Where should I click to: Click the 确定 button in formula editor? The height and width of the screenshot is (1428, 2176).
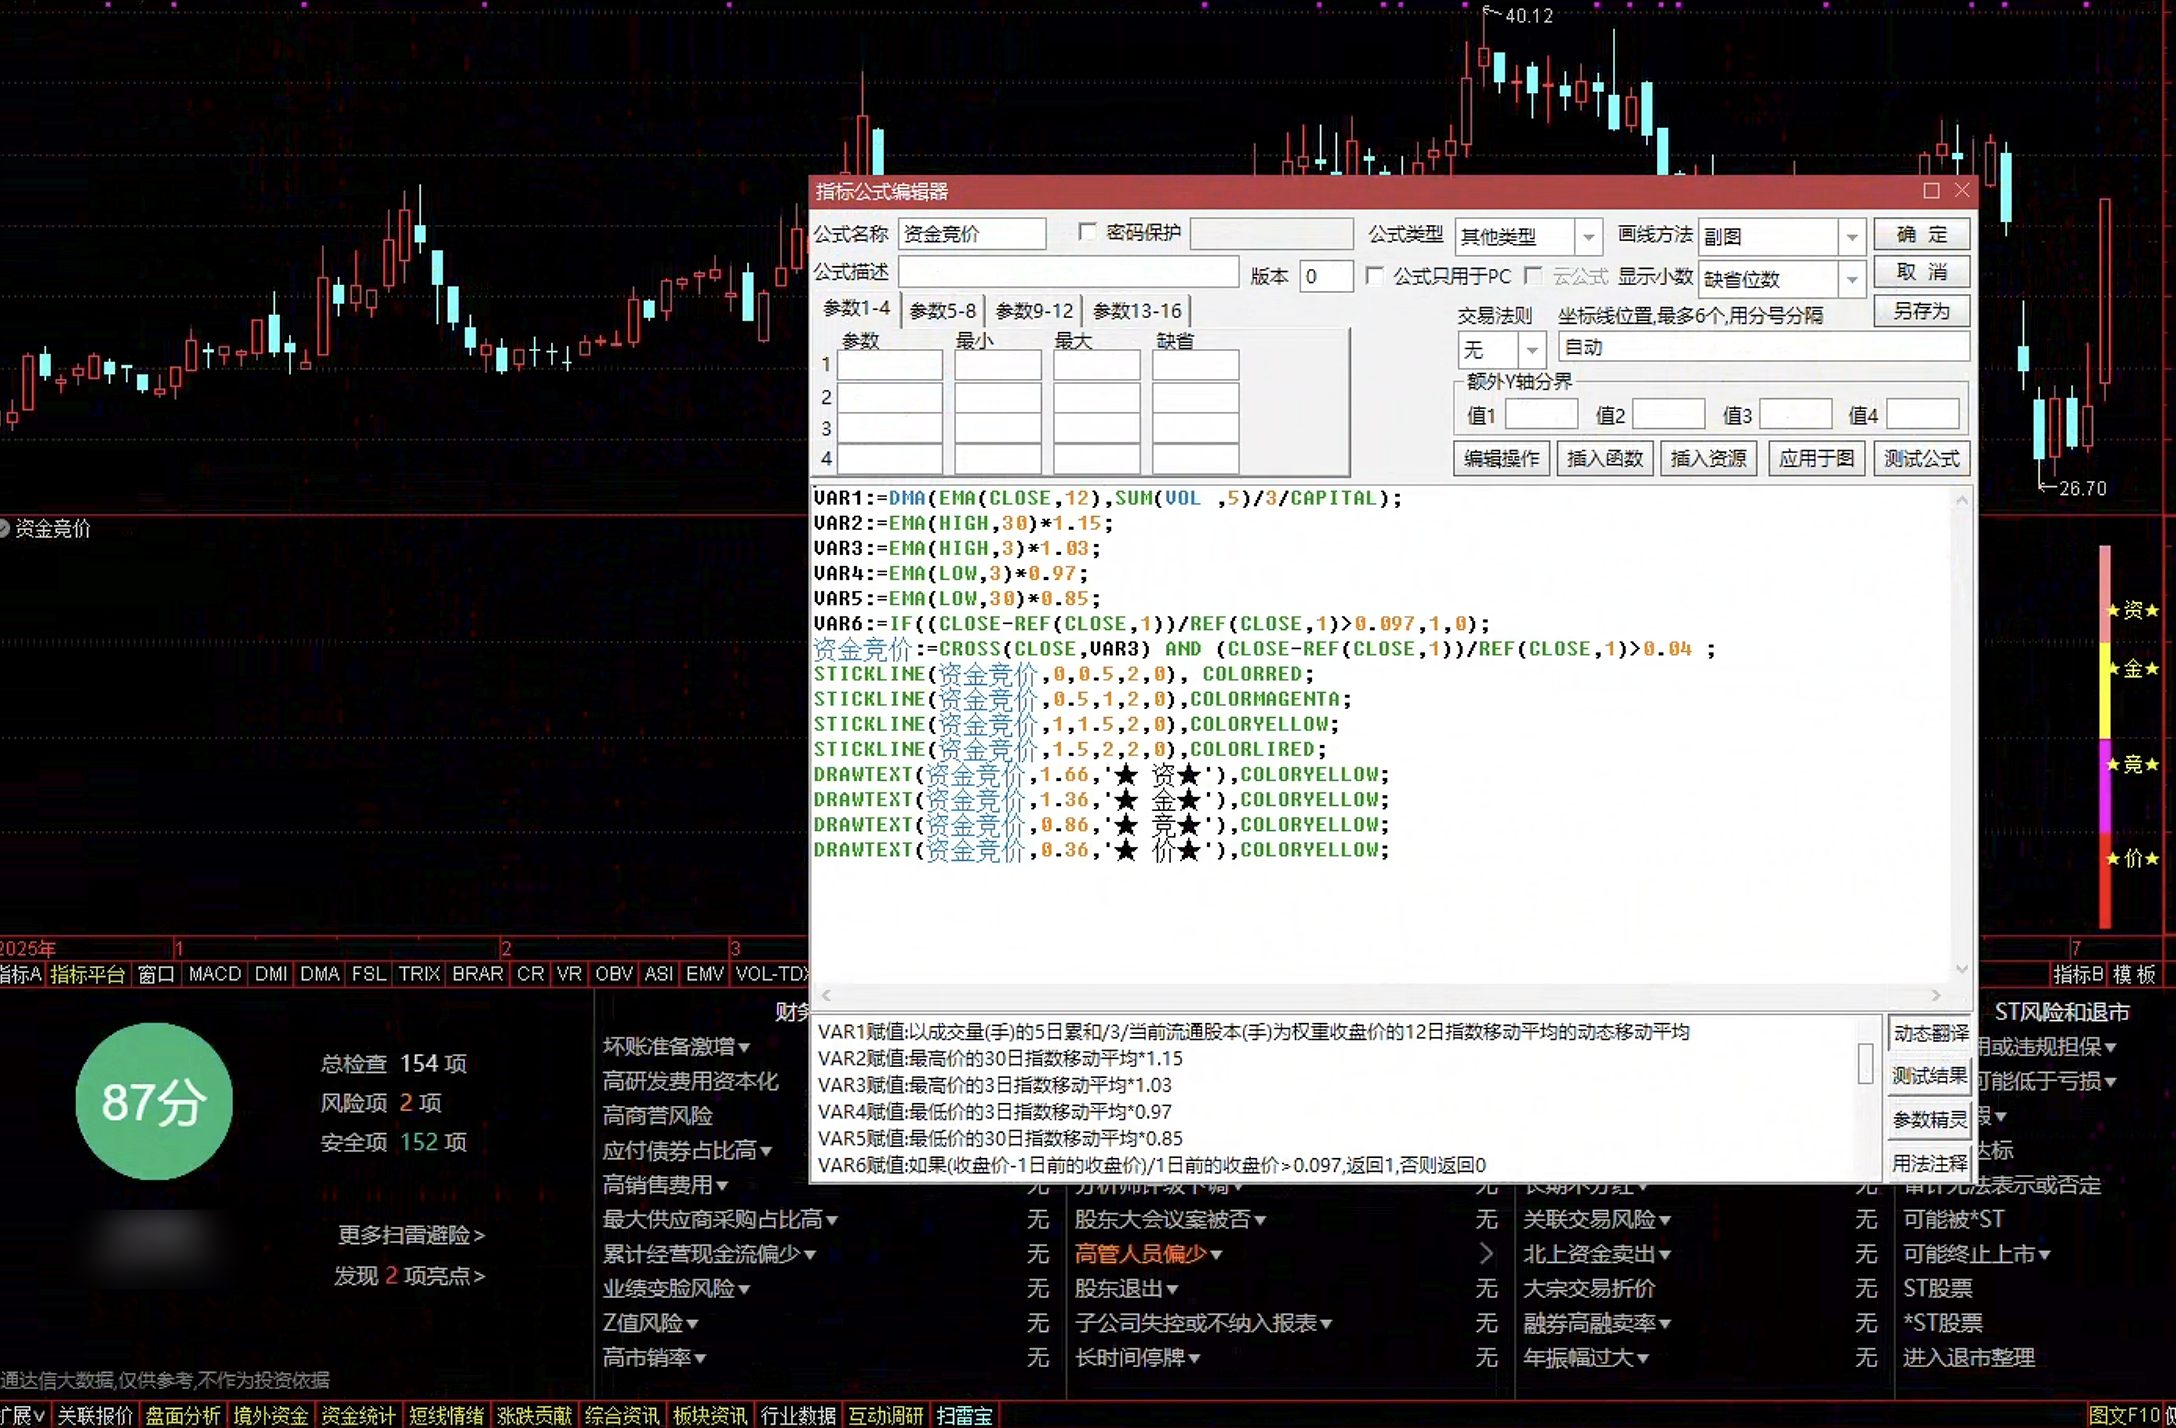pyautogui.click(x=1921, y=234)
